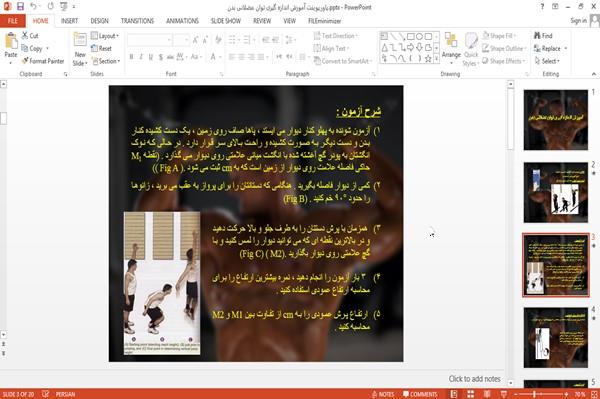
Task: Switch to the DESIGN tab
Action: [99, 21]
